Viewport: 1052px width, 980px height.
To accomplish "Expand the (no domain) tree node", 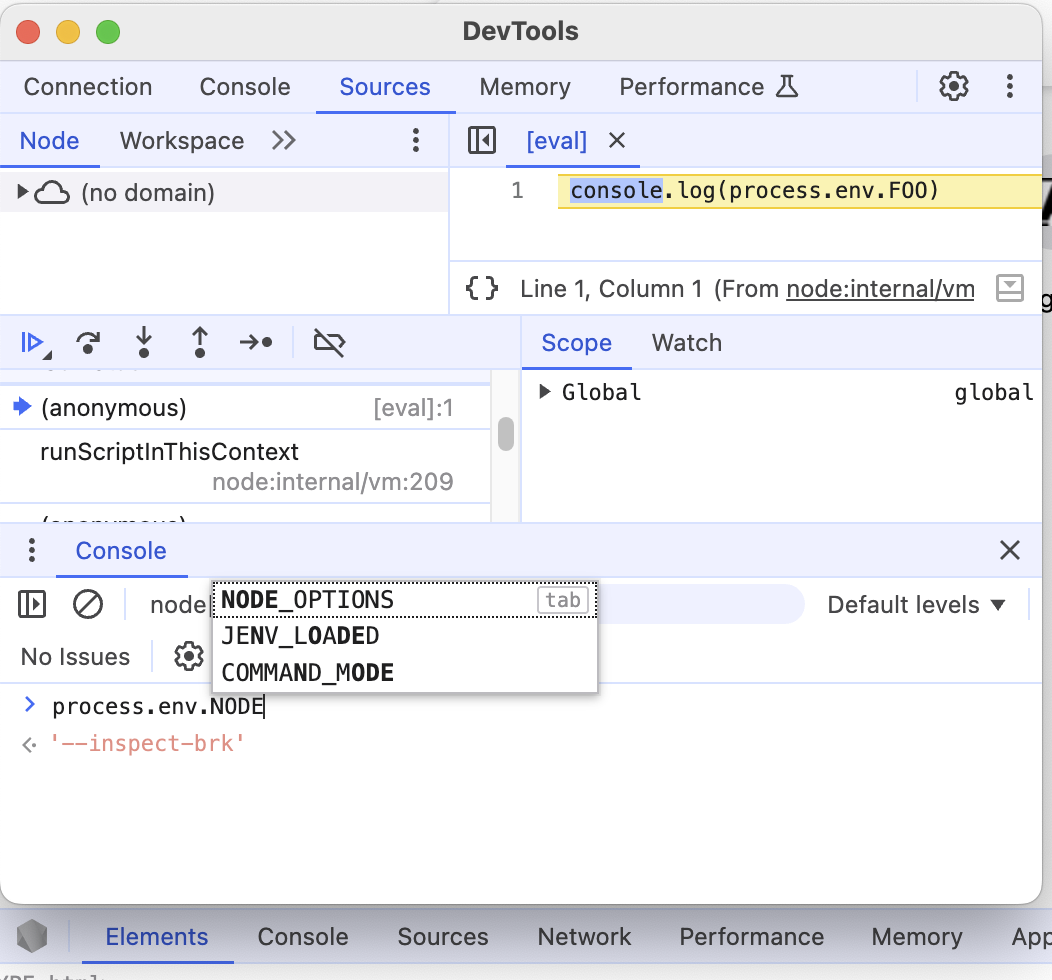I will click(x=22, y=193).
